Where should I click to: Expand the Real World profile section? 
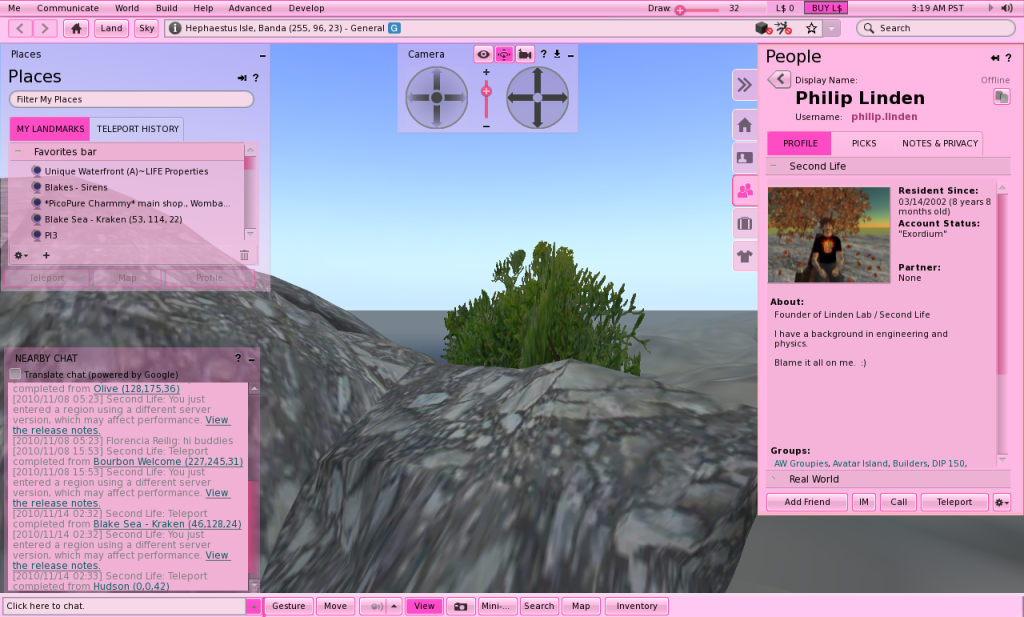click(774, 479)
